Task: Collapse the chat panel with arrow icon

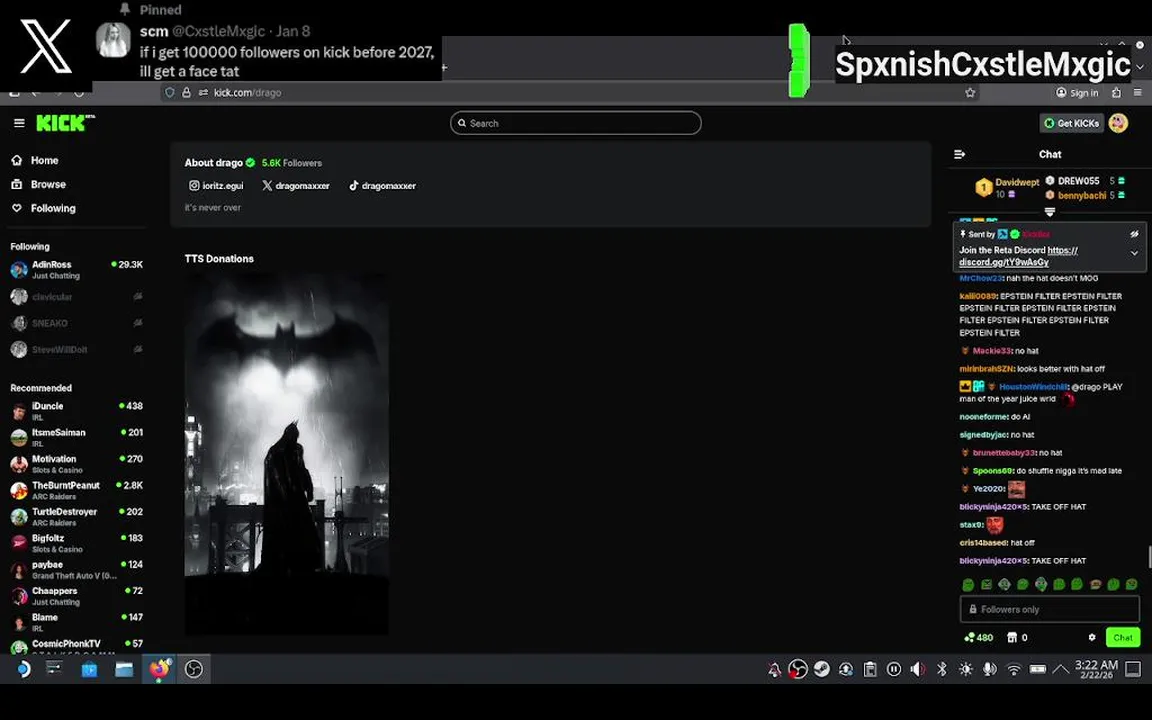Action: pos(960,154)
